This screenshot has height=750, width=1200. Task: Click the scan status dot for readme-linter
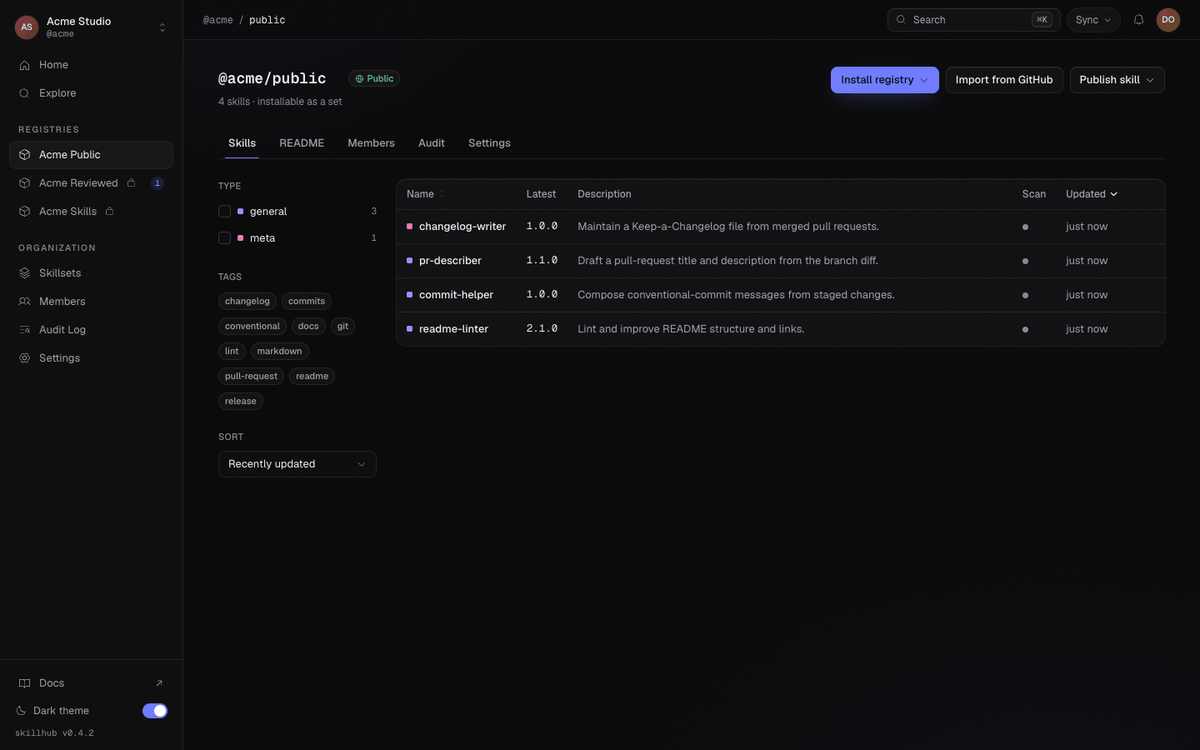[1025, 329]
